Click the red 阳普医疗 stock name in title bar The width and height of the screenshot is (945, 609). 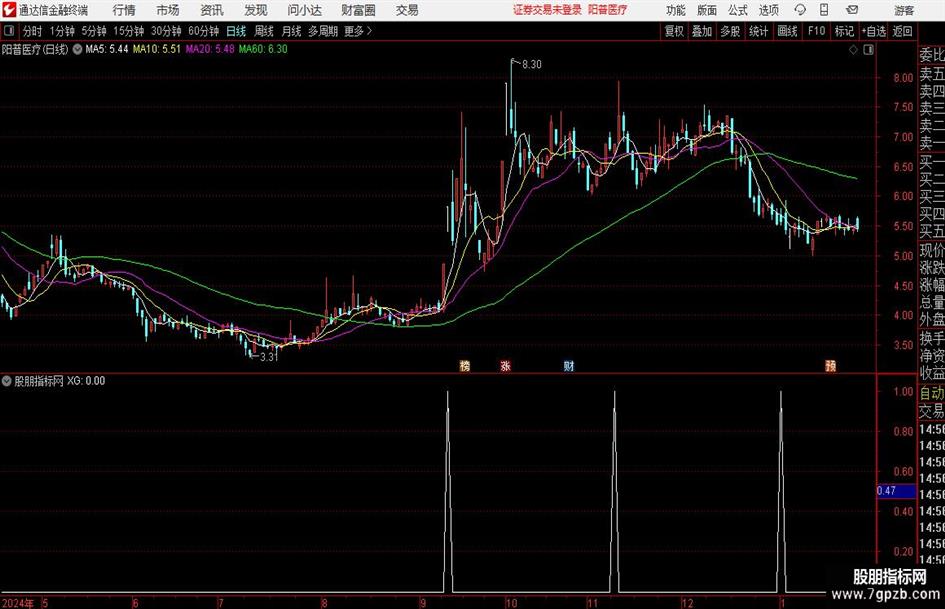pos(608,10)
